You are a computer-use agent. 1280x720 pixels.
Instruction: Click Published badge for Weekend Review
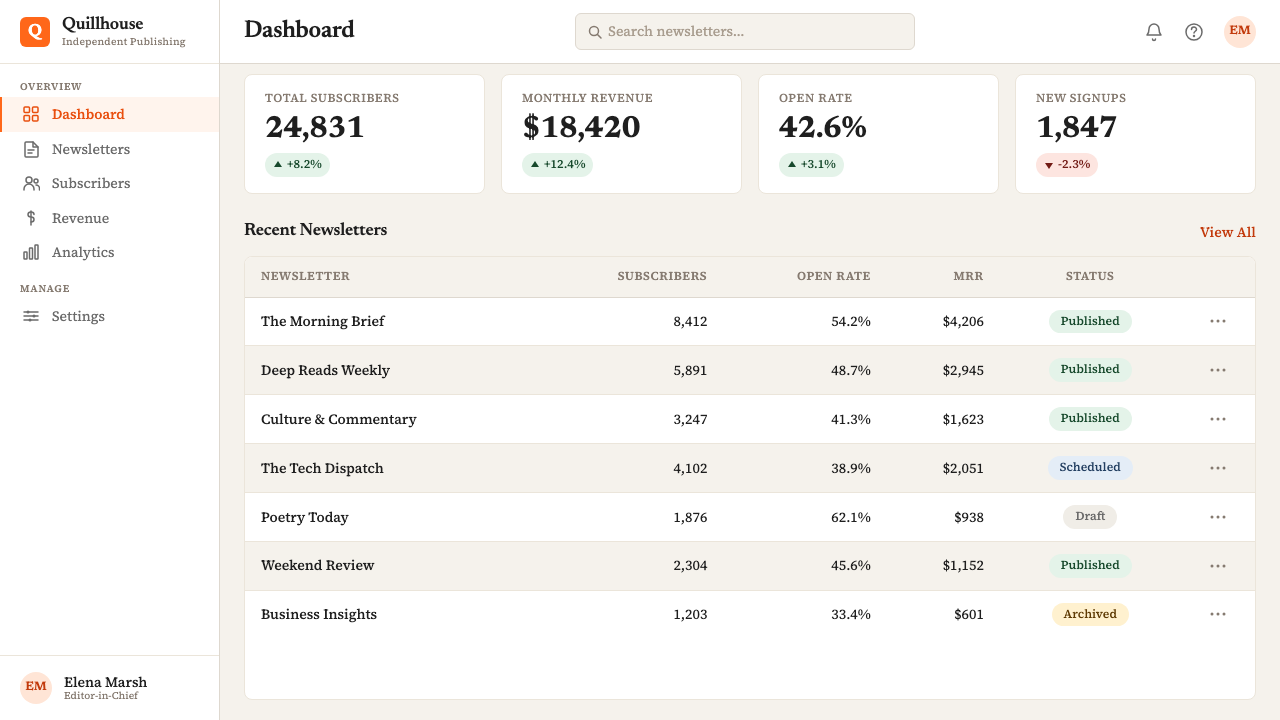pos(1090,566)
